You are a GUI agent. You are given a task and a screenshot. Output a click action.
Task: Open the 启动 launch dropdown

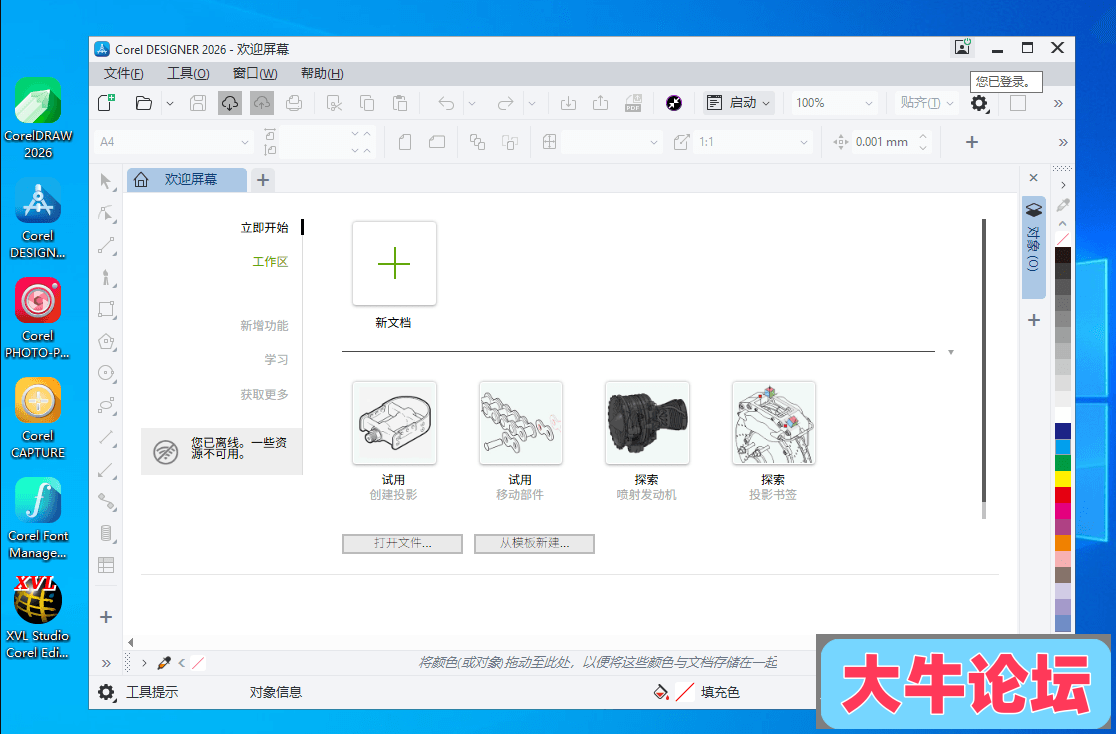tap(738, 103)
